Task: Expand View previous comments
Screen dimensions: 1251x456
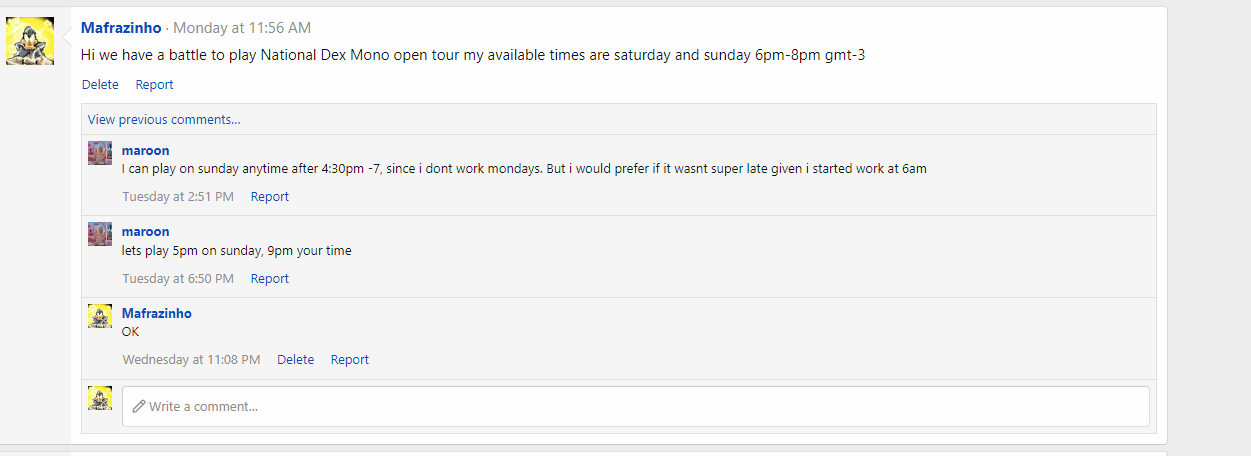Action: [164, 120]
